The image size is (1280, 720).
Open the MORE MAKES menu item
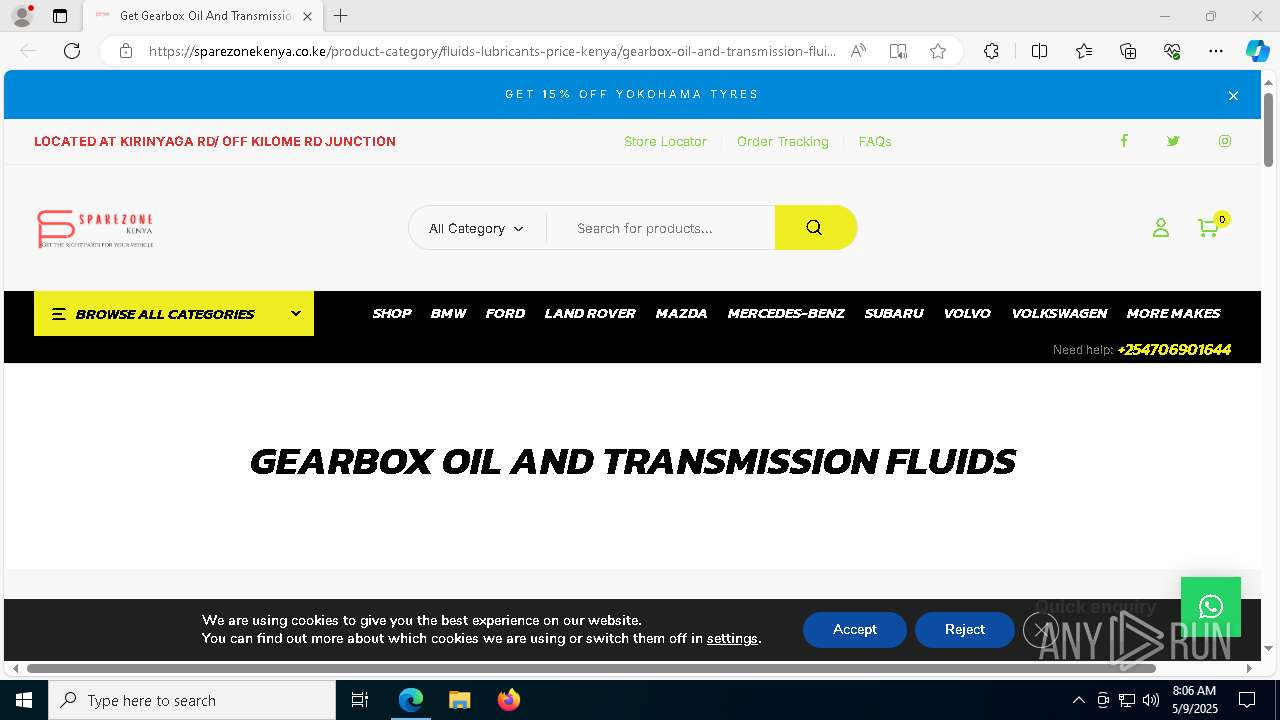1173,314
